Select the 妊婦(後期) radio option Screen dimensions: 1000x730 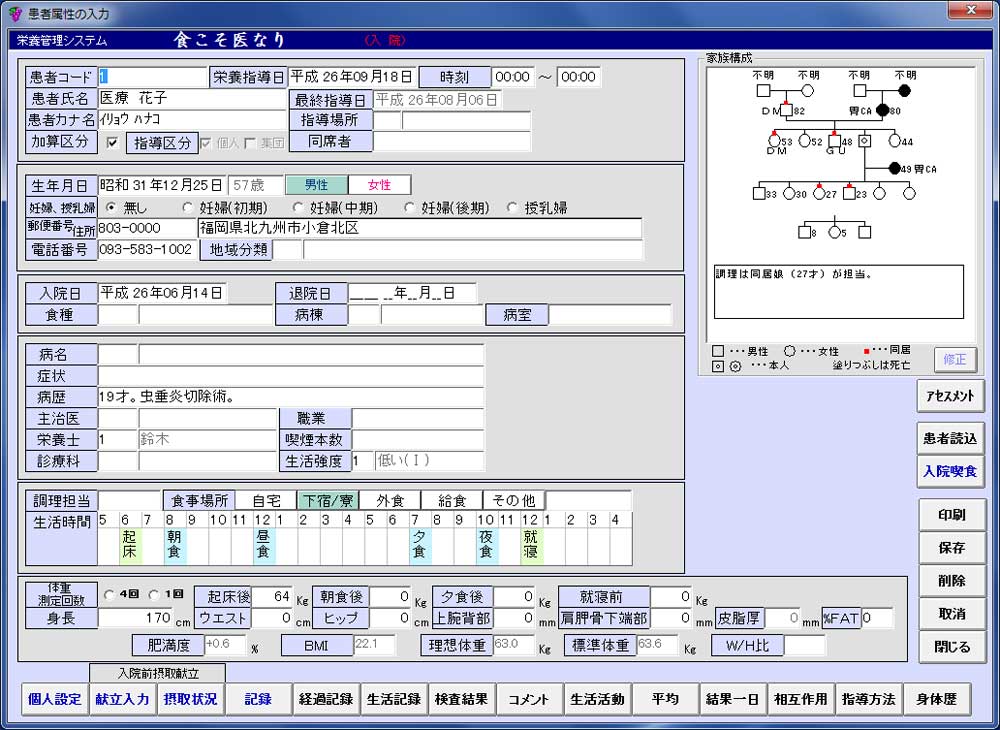pos(409,208)
